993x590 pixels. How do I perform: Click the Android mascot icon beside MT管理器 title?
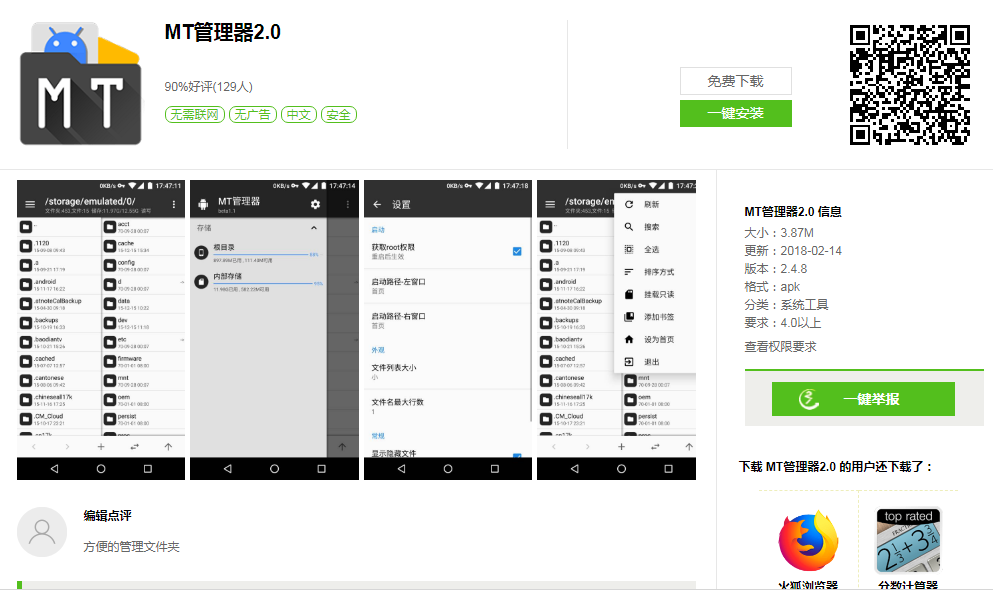pyautogui.click(x=203, y=204)
